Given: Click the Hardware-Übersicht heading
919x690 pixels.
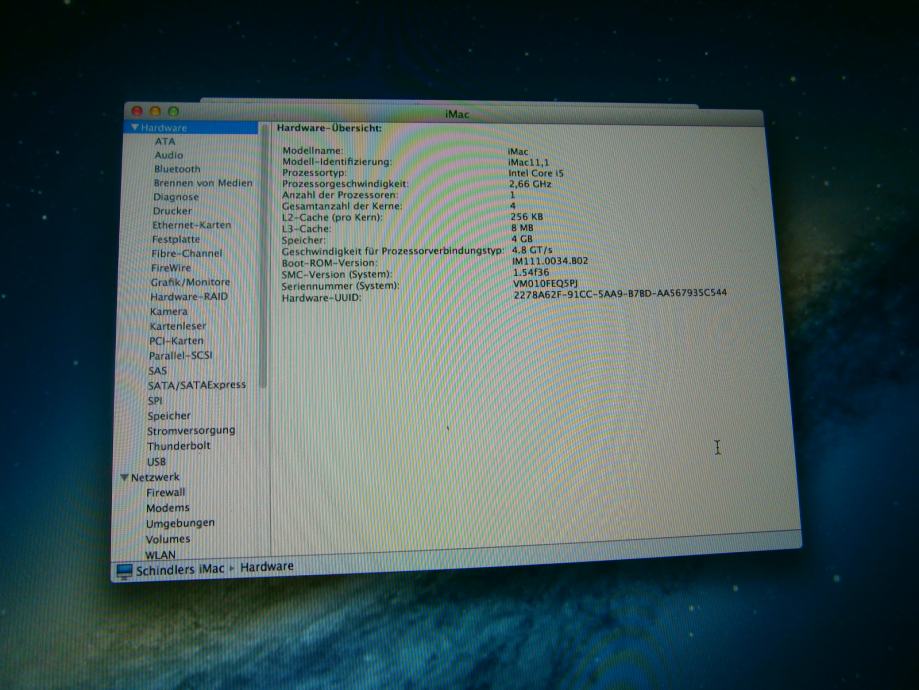Looking at the screenshot, I should [329, 128].
